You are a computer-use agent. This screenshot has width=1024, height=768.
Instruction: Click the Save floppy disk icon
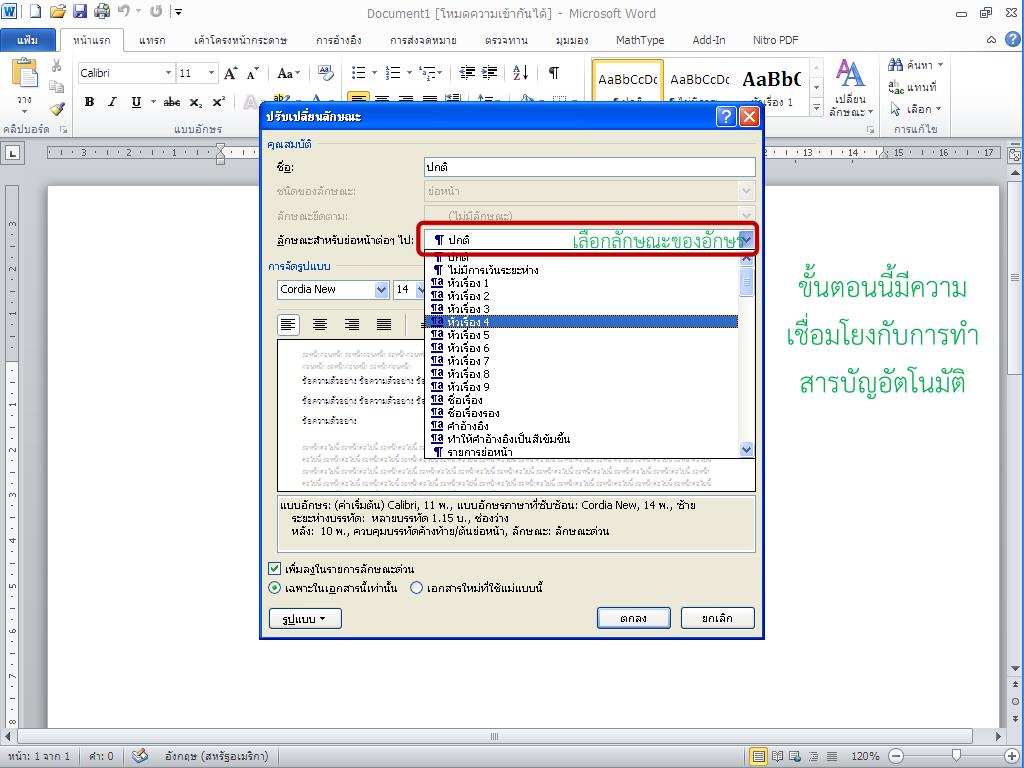(x=80, y=11)
